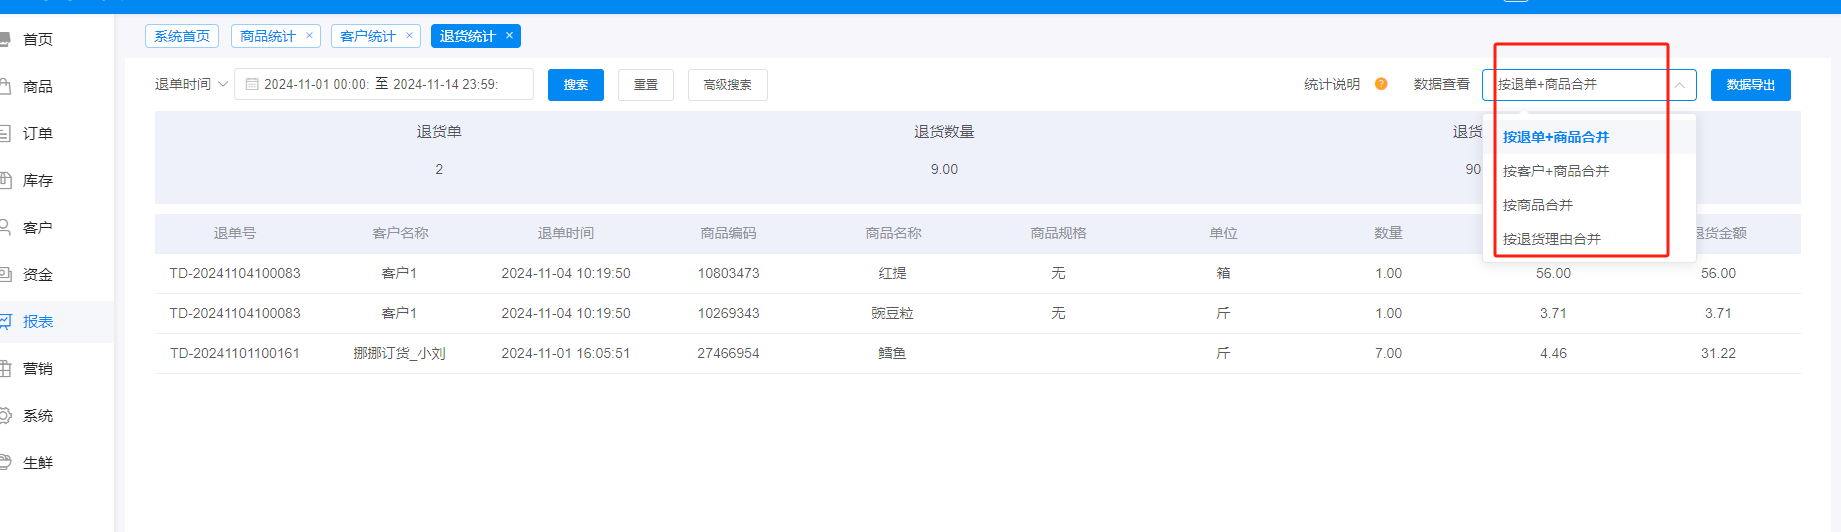Switch to the 商品统计 tab

(x=267, y=36)
